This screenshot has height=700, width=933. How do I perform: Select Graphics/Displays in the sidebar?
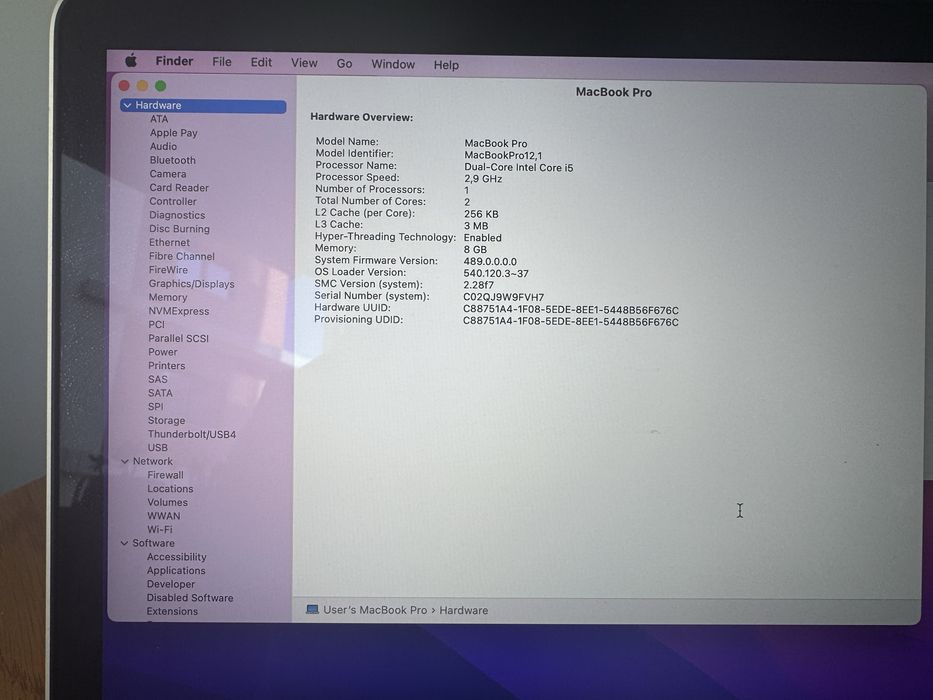(192, 284)
